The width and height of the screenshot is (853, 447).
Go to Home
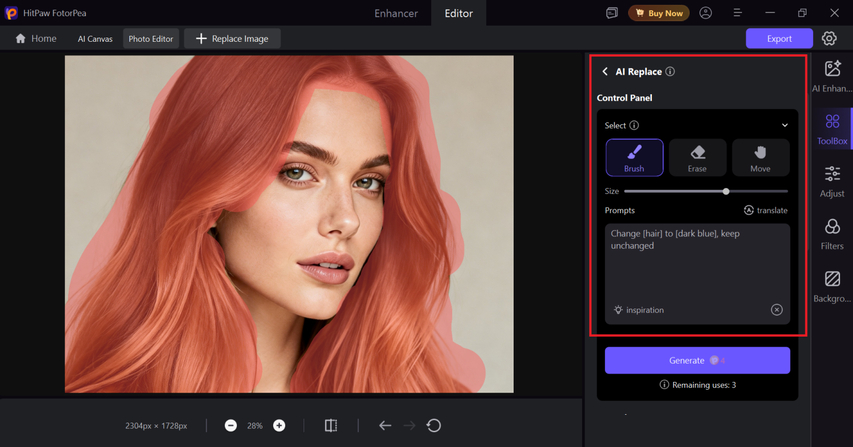[36, 39]
